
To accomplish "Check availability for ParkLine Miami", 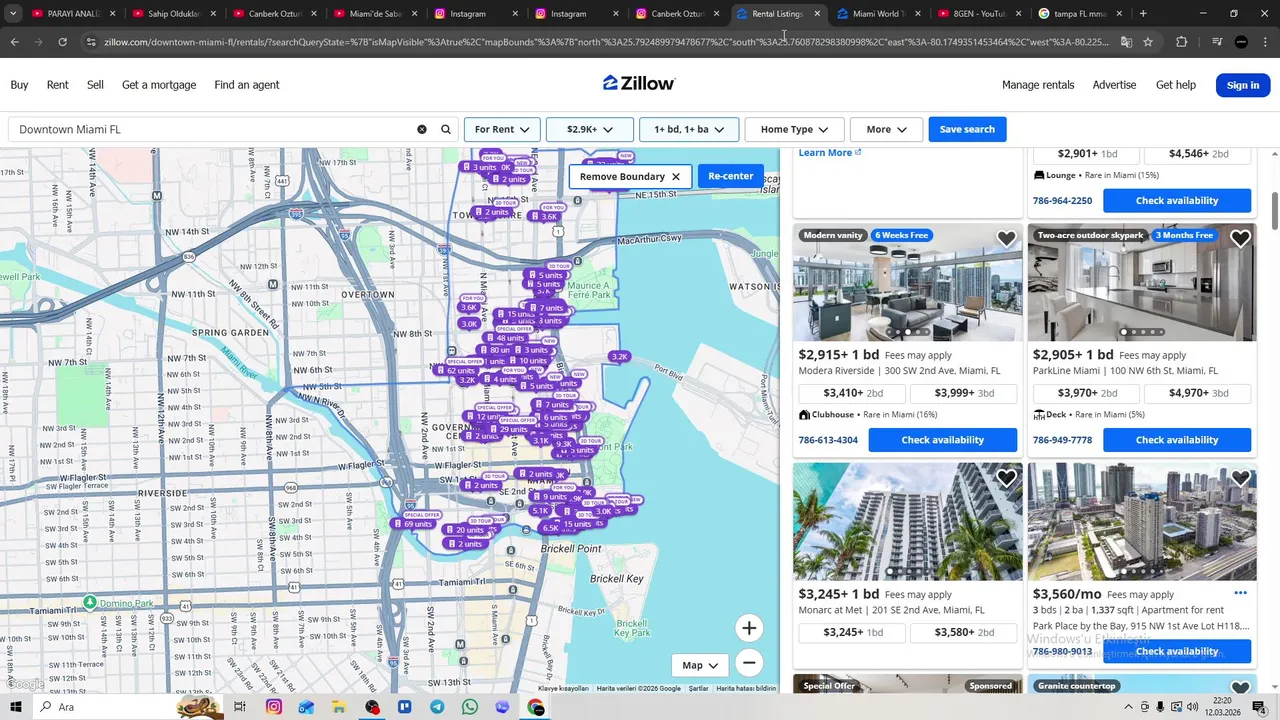I will pyautogui.click(x=1177, y=440).
